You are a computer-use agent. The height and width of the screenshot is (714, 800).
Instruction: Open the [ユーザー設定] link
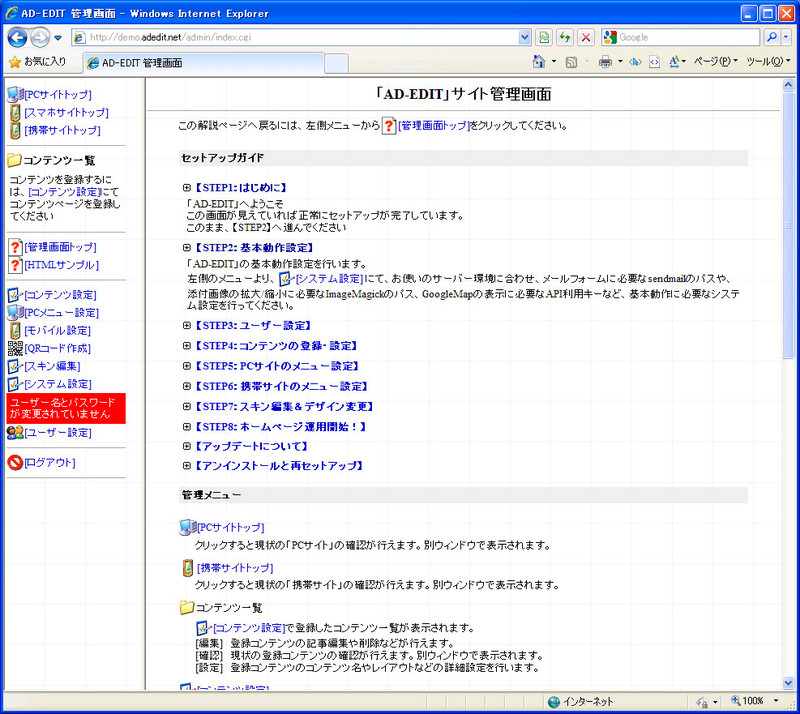pyautogui.click(x=58, y=433)
